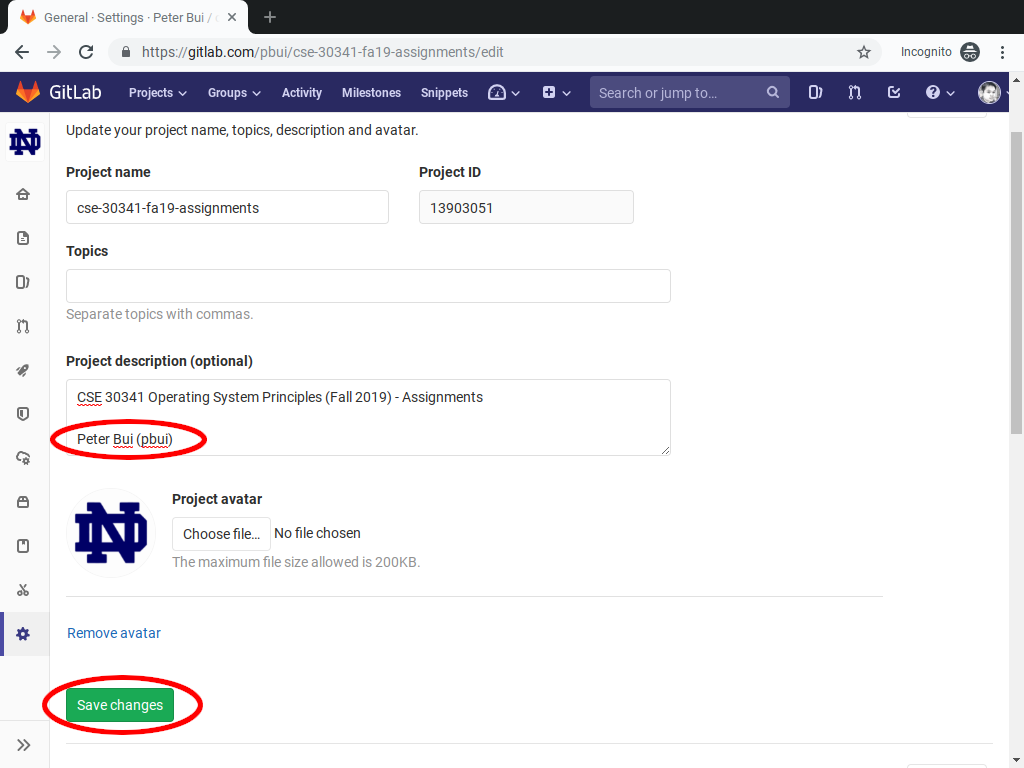Click the Incognito indicator icon
The width and height of the screenshot is (1024, 768).
970,52
